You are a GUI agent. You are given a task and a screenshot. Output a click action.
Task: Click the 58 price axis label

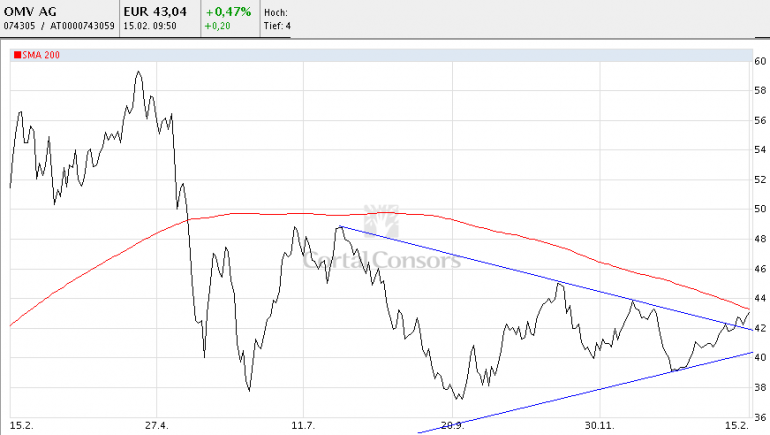point(760,90)
